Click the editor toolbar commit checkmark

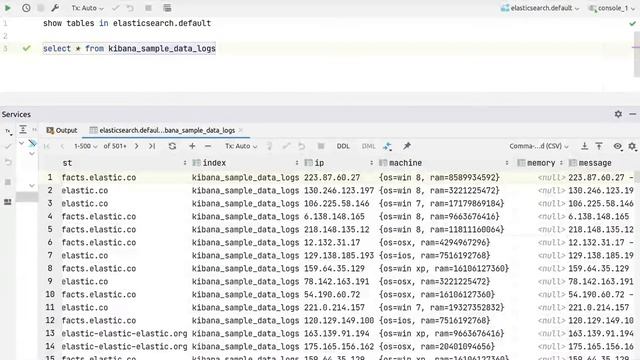coord(116,8)
